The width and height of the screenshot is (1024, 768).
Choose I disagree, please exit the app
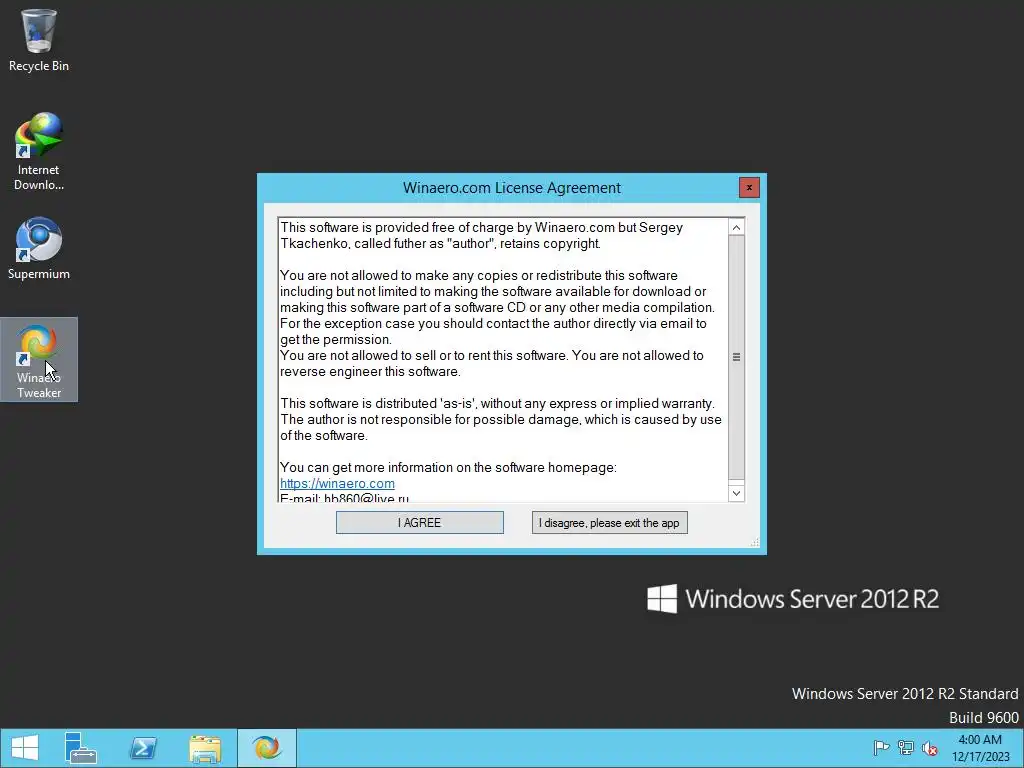(609, 522)
